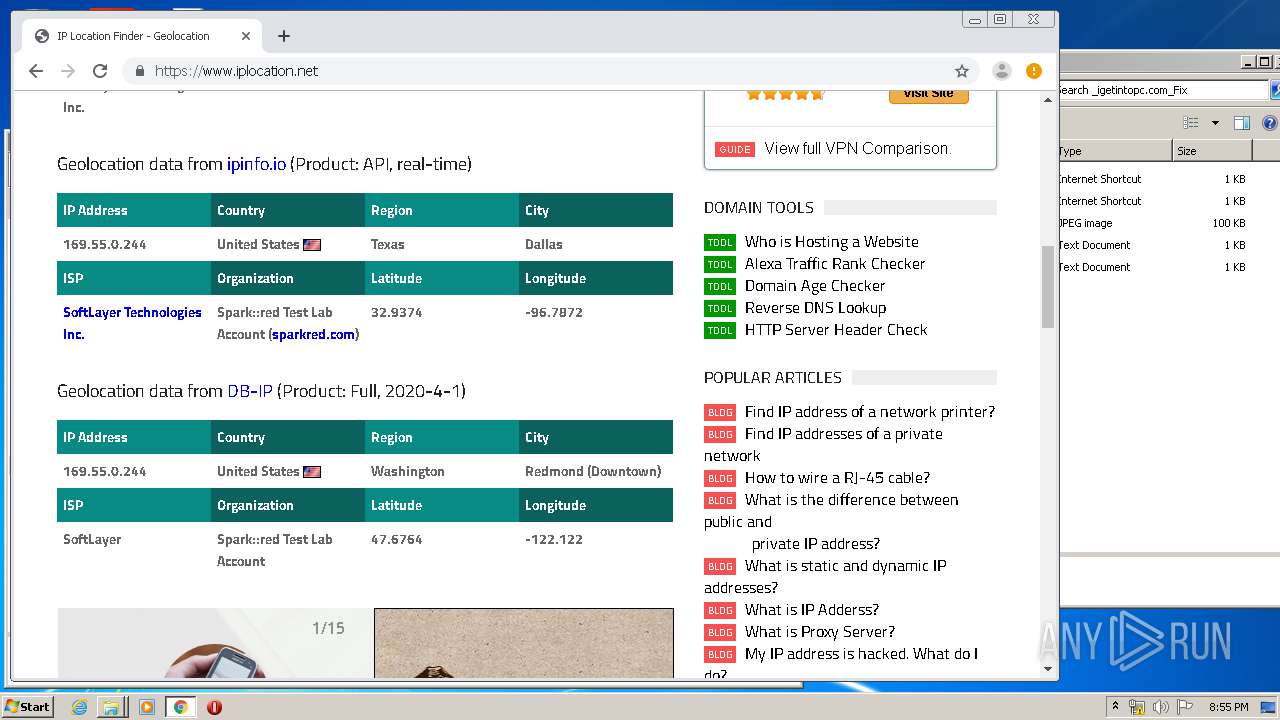Open the DB-IP link
Image resolution: width=1280 pixels, height=720 pixels.
[x=250, y=391]
